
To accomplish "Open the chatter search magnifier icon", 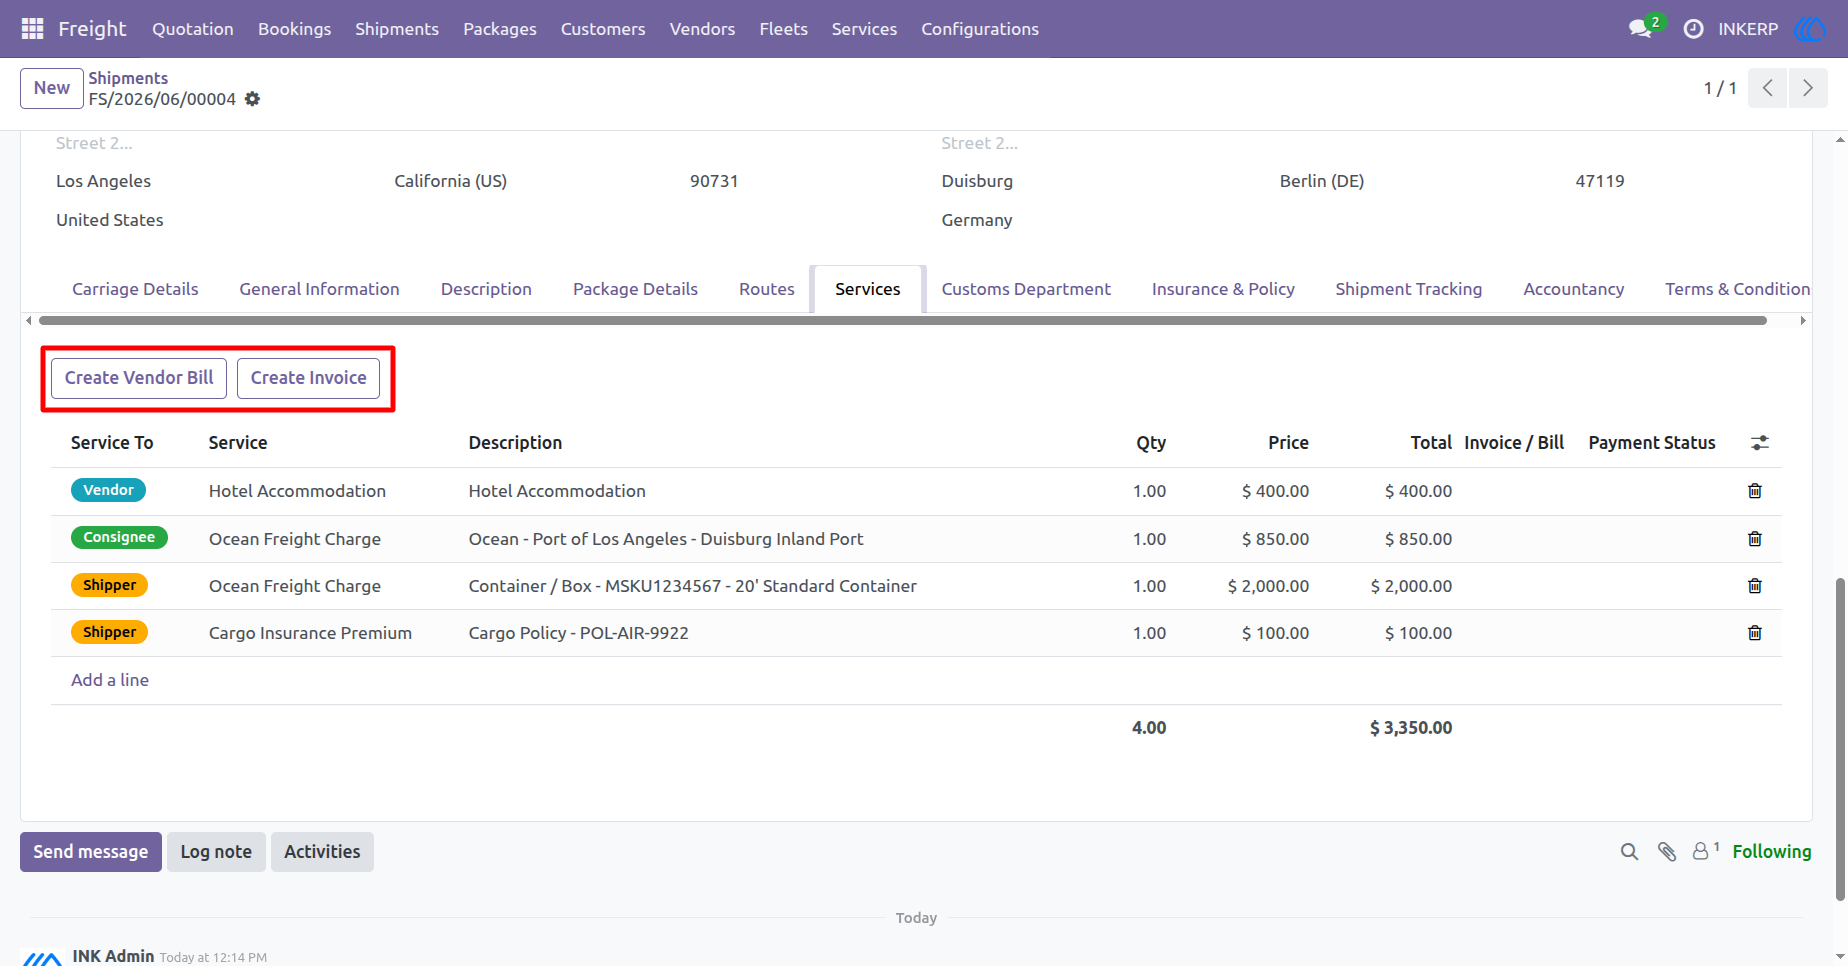I will click(x=1629, y=852).
